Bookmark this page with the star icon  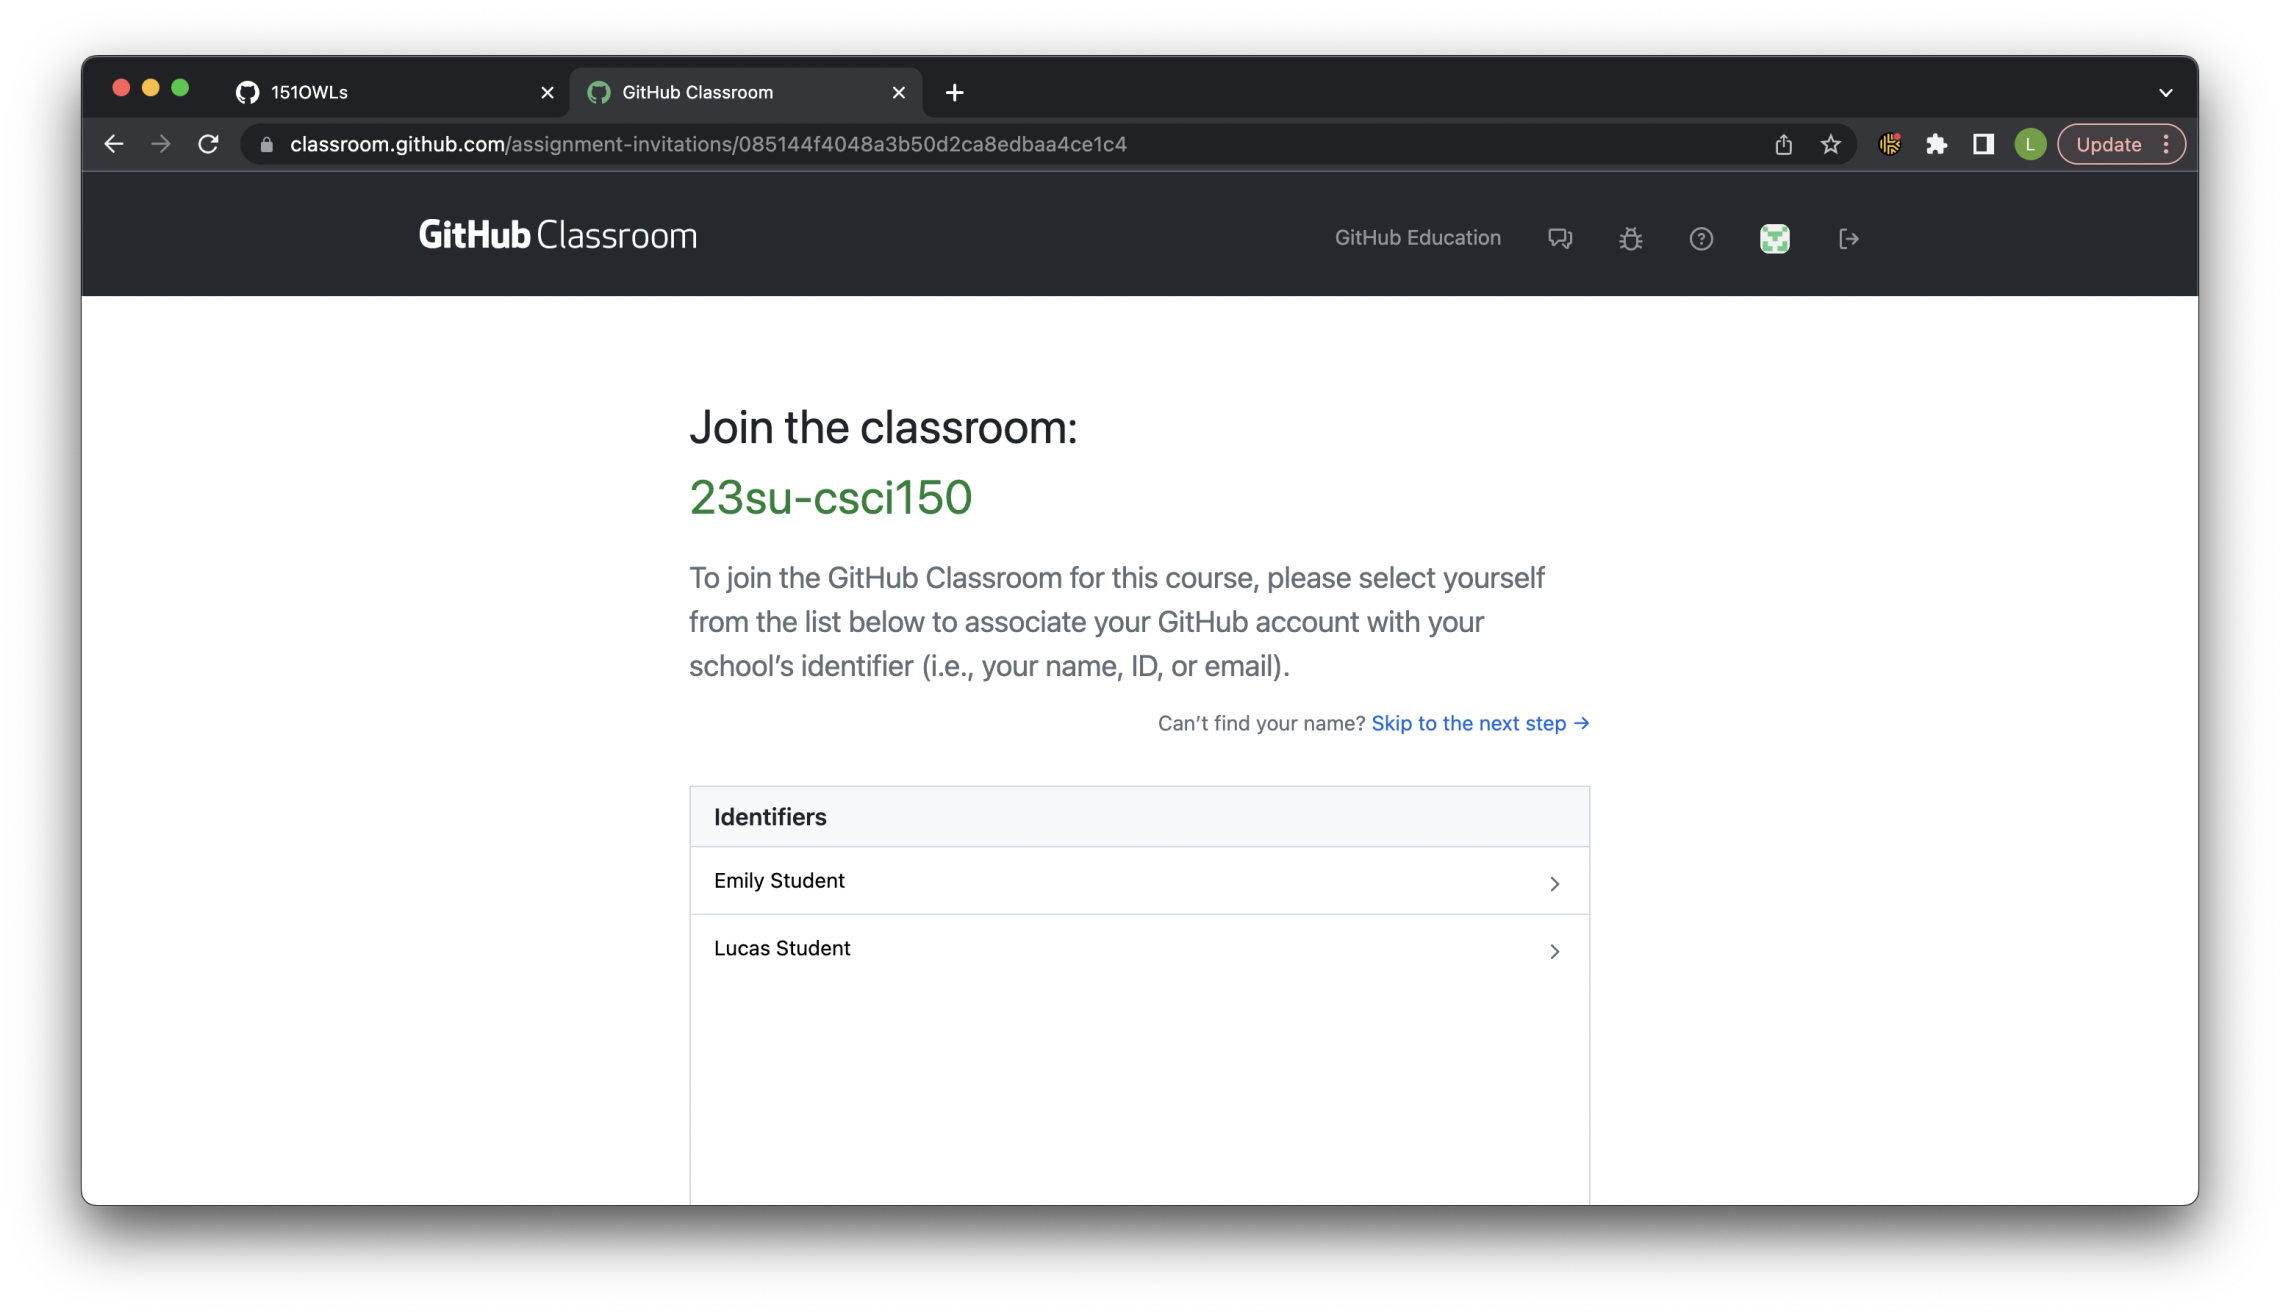pyautogui.click(x=1830, y=144)
